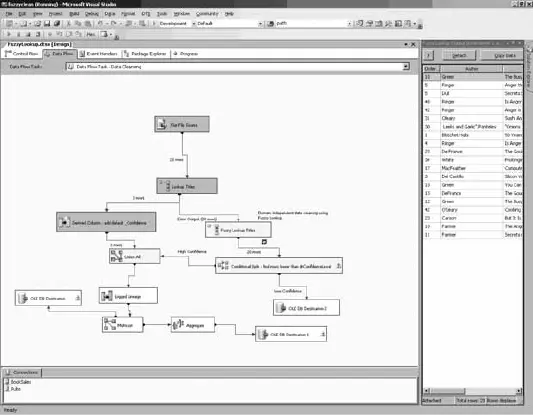Click the path search input field
Viewport: 533px width, 415px height.
tap(311, 23)
